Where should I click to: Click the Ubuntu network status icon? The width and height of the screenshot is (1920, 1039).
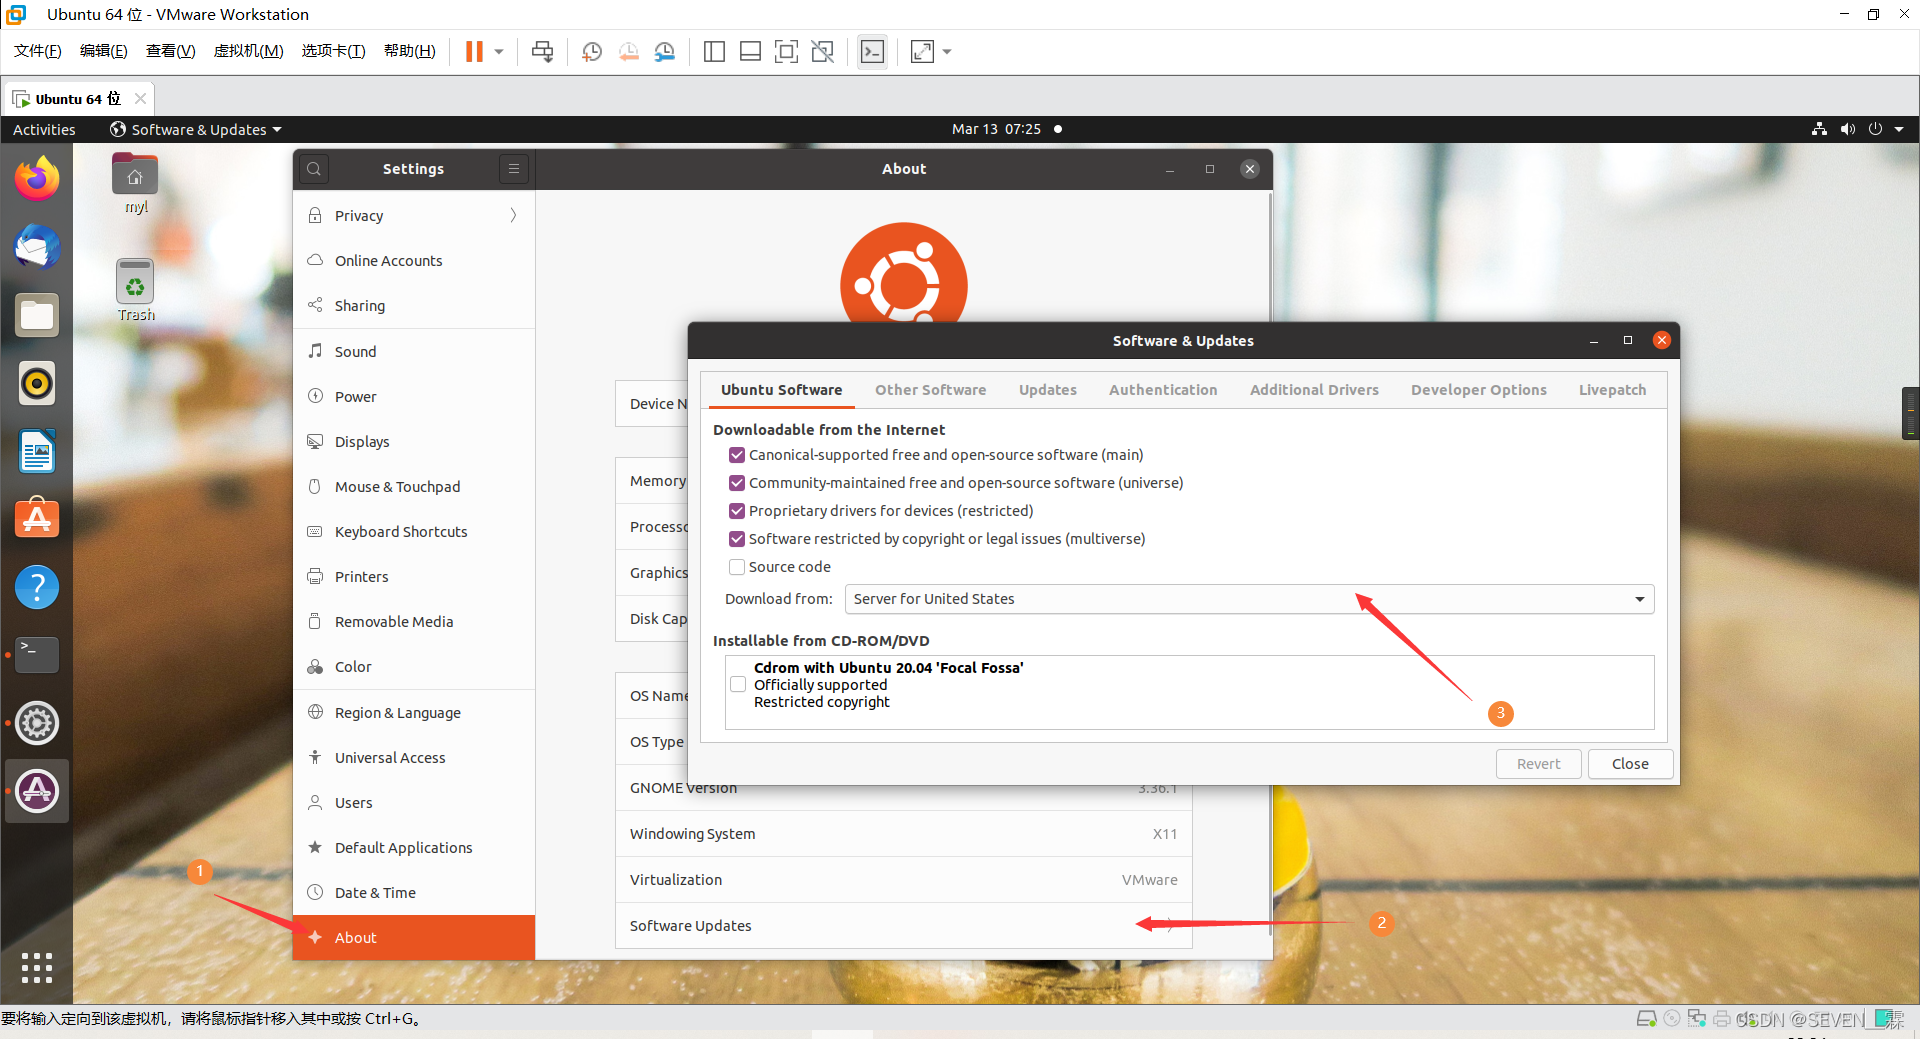(1819, 129)
